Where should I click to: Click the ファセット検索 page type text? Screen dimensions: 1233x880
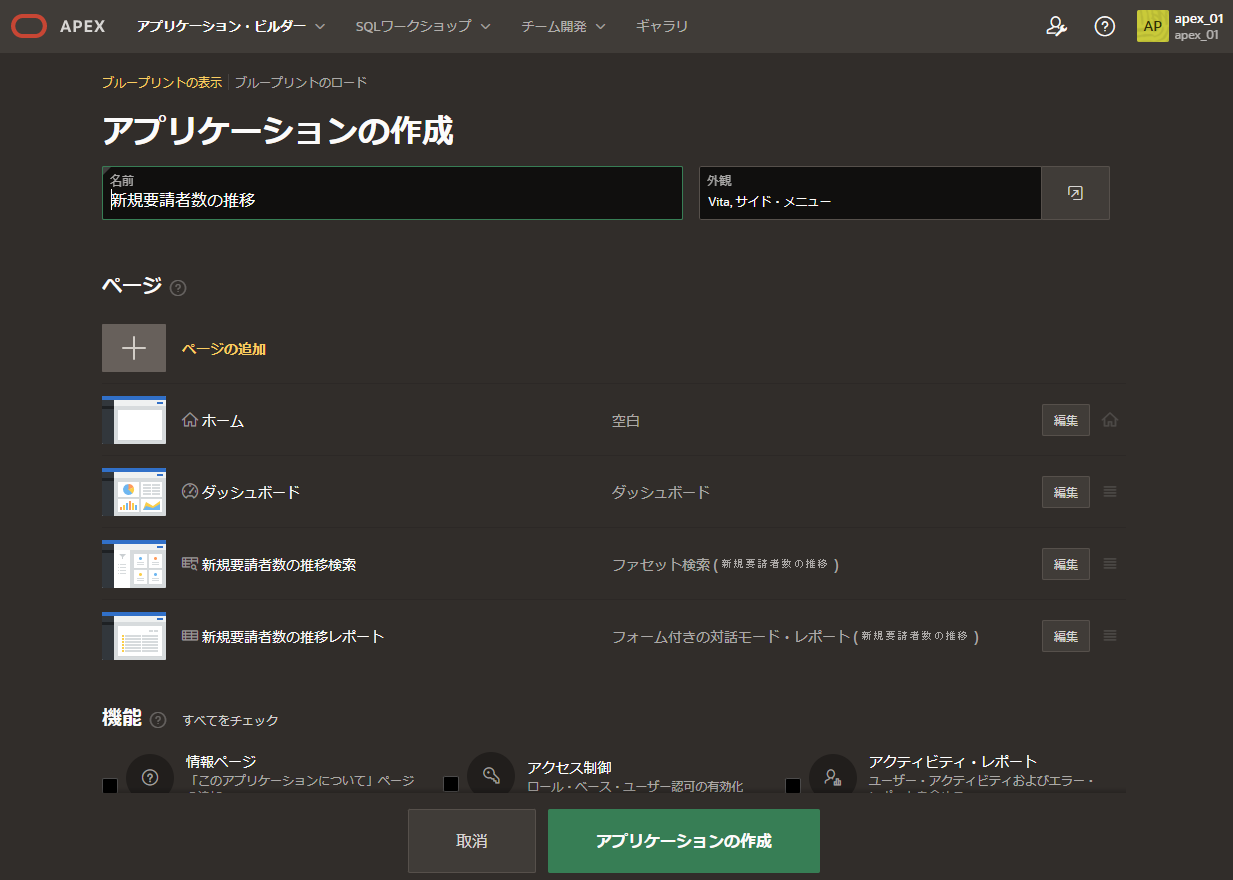click(x=661, y=564)
